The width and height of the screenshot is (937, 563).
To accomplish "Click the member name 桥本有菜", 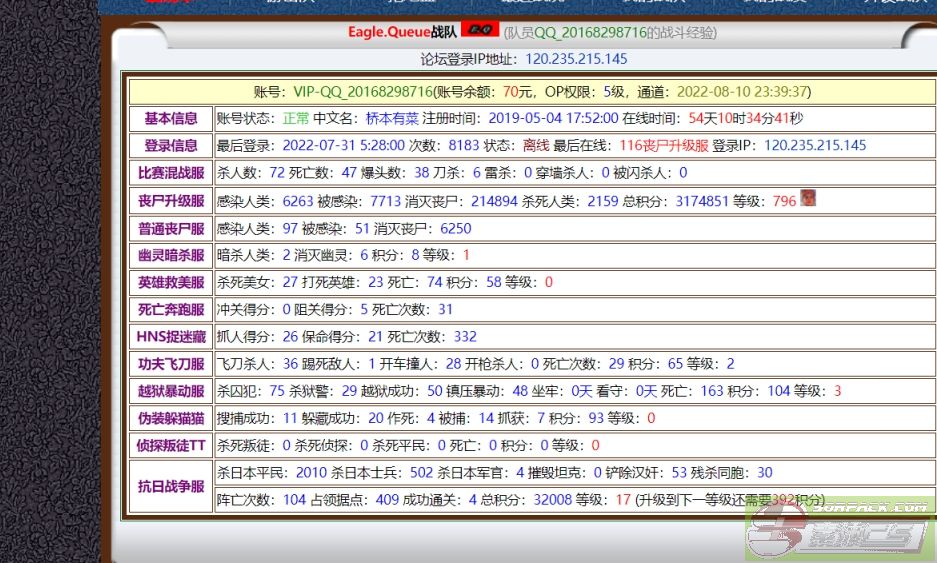I will 391,118.
